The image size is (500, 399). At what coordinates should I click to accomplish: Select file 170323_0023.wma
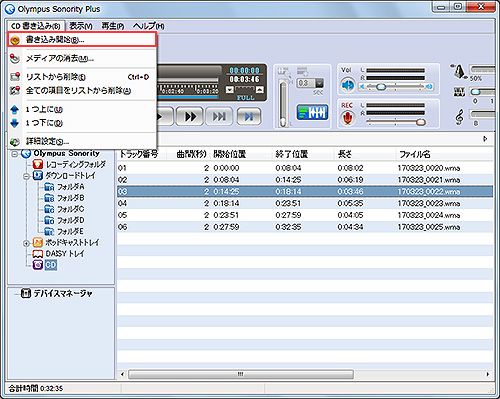(x=429, y=203)
